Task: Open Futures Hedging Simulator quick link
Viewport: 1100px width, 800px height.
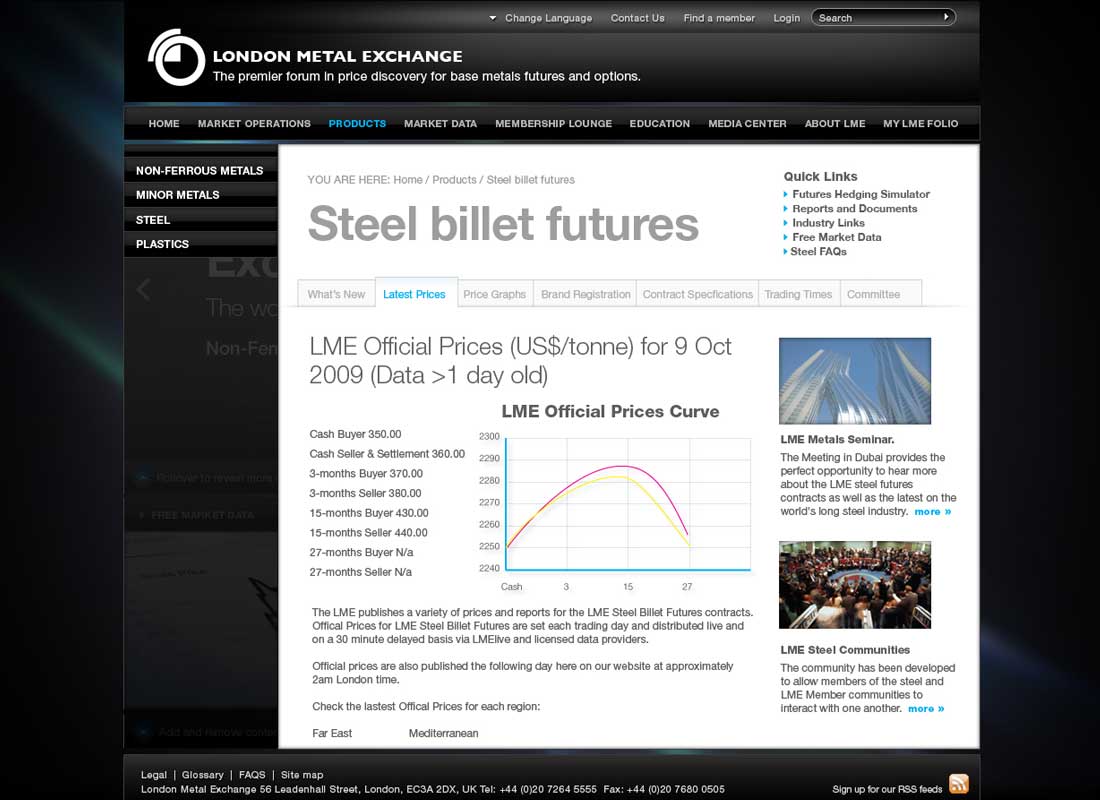Action: [x=861, y=194]
